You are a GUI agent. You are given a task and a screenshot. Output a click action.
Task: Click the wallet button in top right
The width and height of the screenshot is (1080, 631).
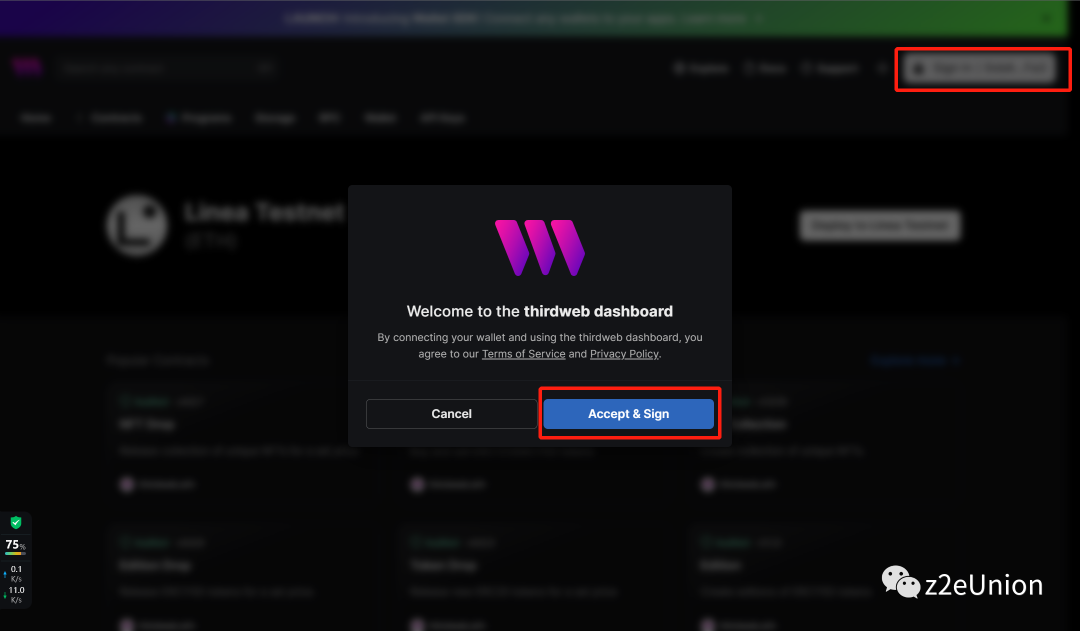pyautogui.click(x=980, y=68)
